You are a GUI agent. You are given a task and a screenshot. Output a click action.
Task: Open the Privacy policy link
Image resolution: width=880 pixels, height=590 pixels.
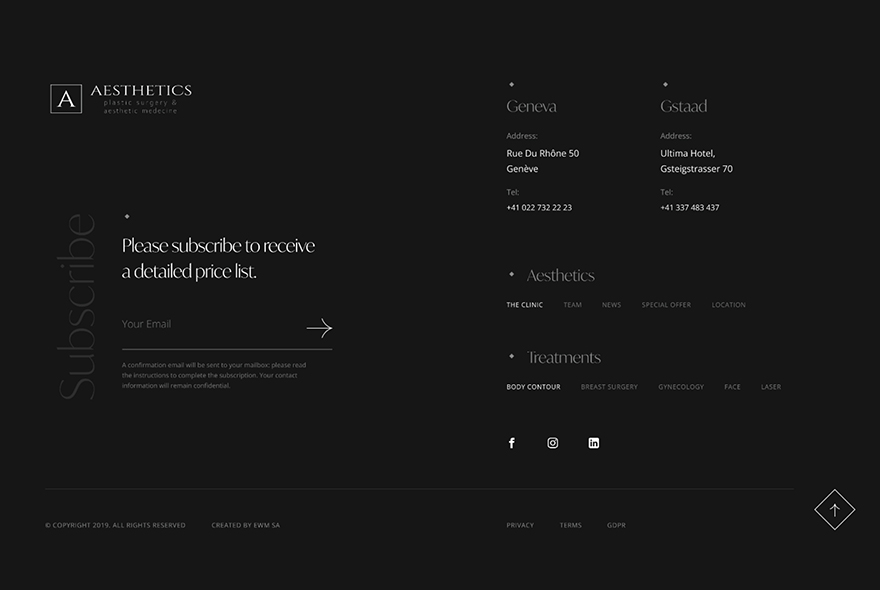click(520, 525)
